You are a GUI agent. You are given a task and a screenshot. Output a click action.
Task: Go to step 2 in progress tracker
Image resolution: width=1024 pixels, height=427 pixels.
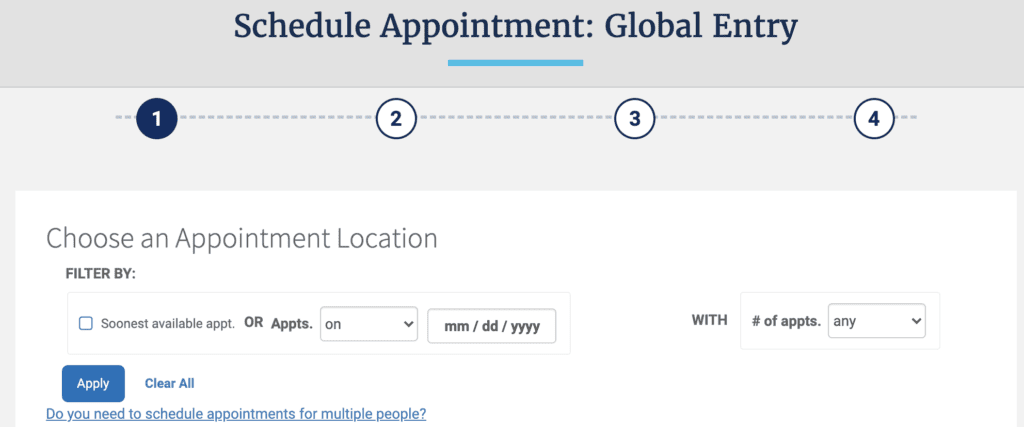[x=396, y=120]
